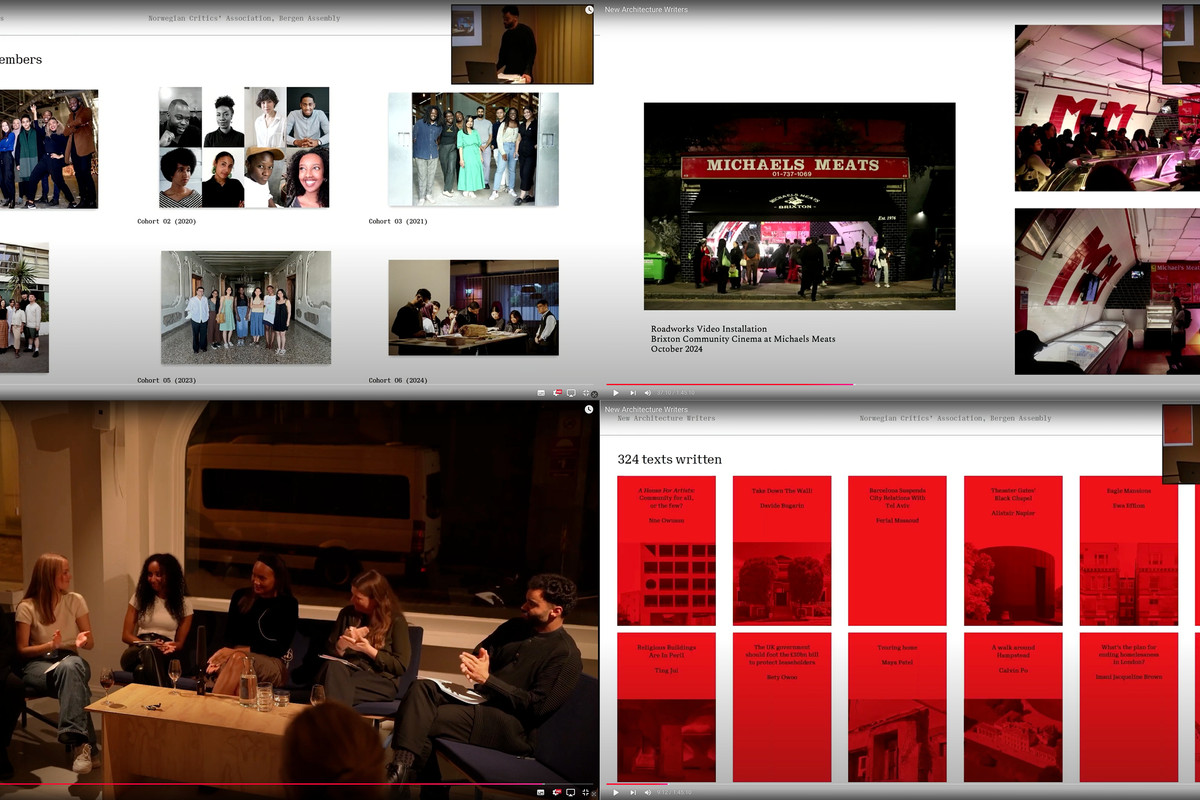This screenshot has width=1200, height=800.
Task: Open New Architecture Writers title above Michaels Meats
Action: (646, 9)
